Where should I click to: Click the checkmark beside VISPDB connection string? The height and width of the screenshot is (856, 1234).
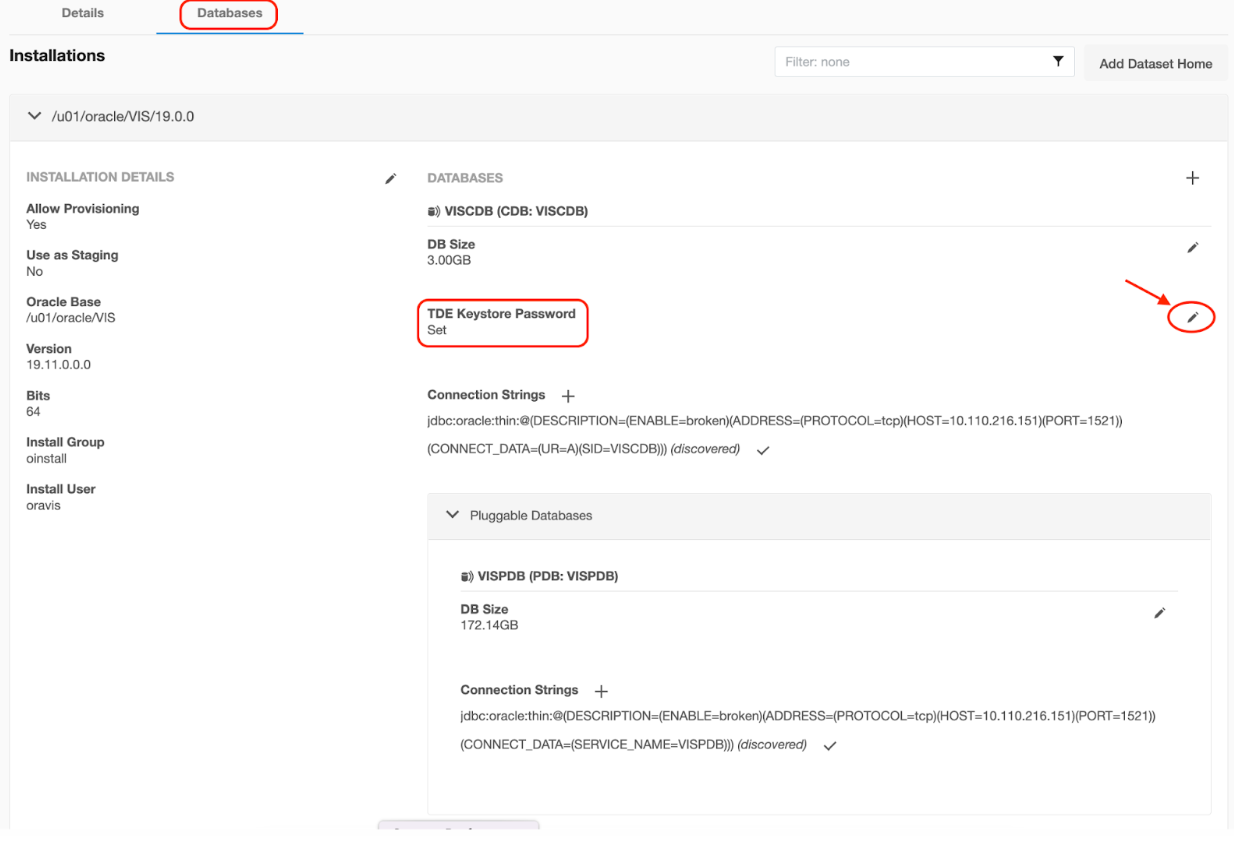tap(829, 746)
